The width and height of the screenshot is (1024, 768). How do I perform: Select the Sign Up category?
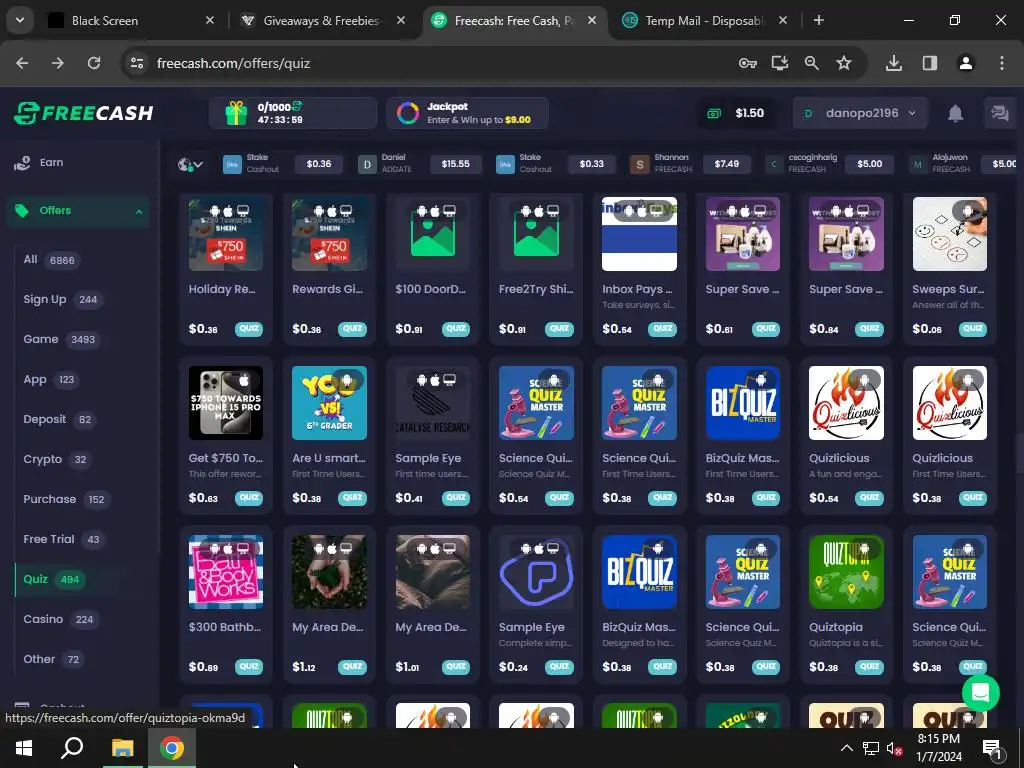tap(63, 300)
